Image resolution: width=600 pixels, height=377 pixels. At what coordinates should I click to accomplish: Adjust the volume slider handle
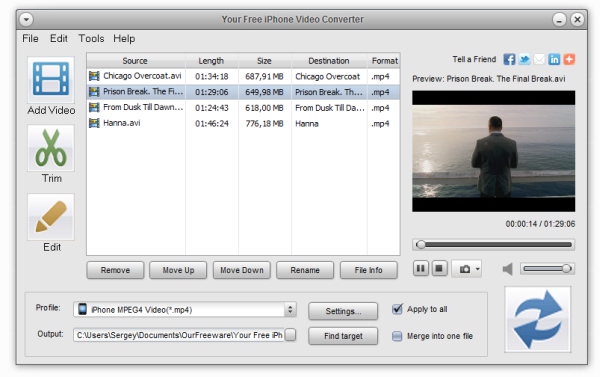coord(566,269)
